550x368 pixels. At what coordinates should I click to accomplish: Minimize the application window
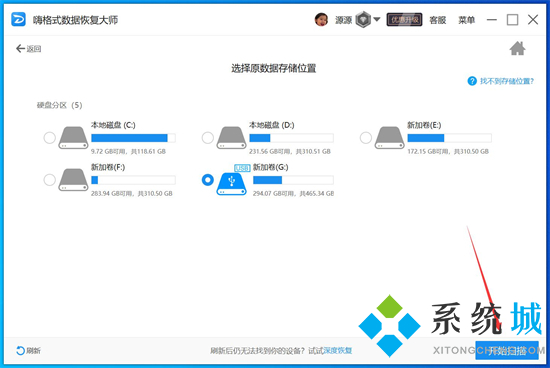pos(492,20)
